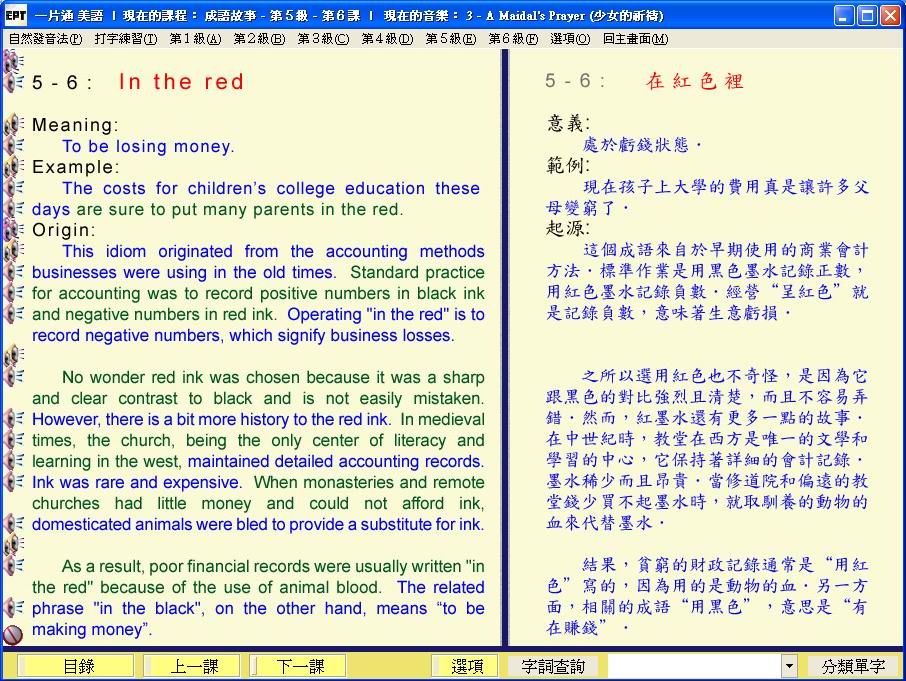Click the red stop icon at bottom left

[x=13, y=634]
